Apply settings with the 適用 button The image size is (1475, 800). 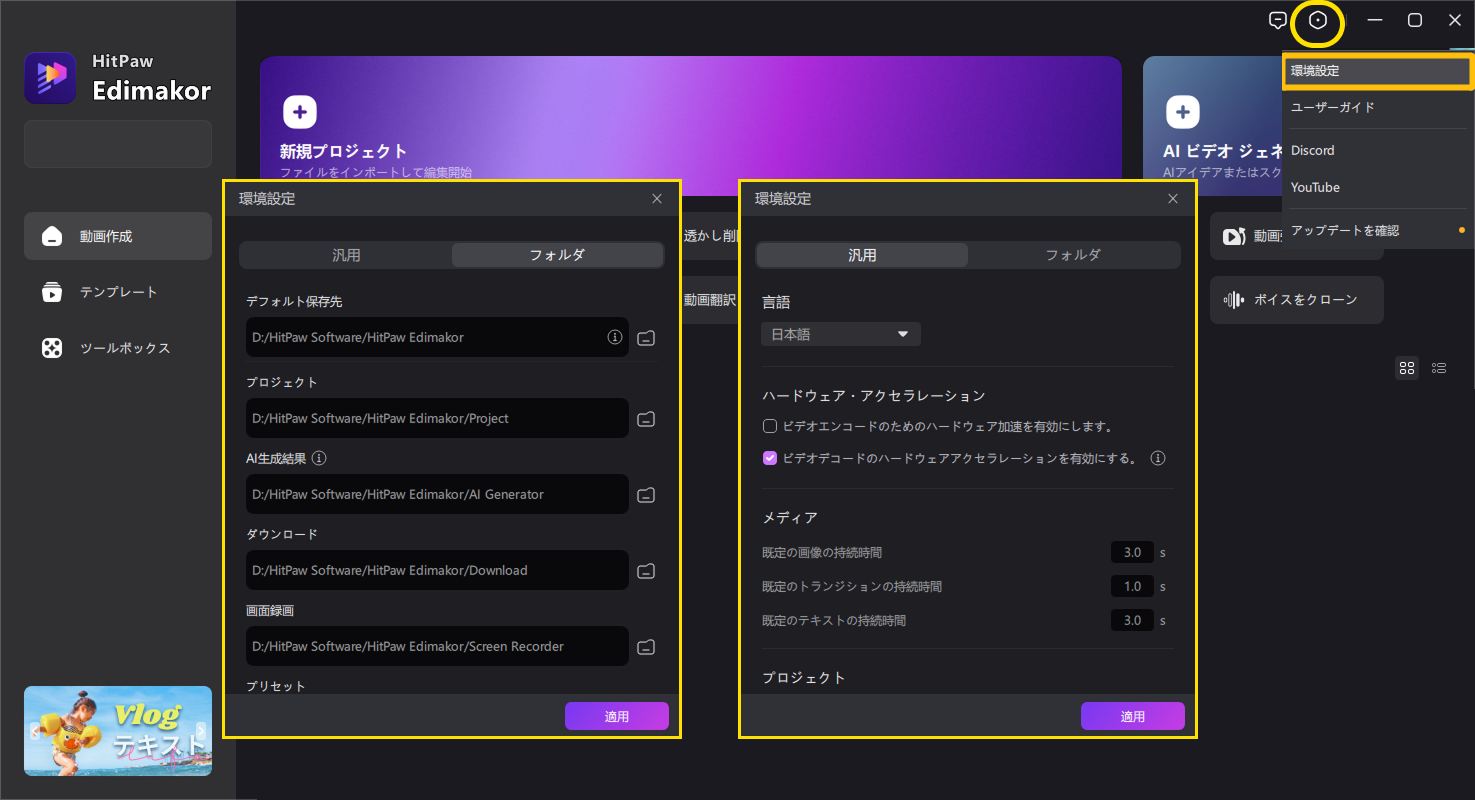click(1133, 716)
